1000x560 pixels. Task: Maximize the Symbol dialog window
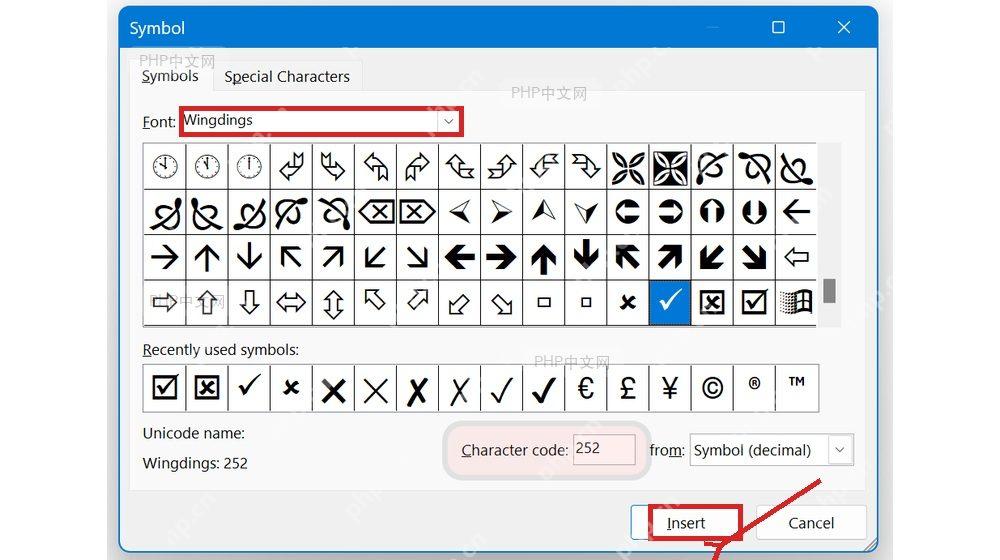point(778,27)
